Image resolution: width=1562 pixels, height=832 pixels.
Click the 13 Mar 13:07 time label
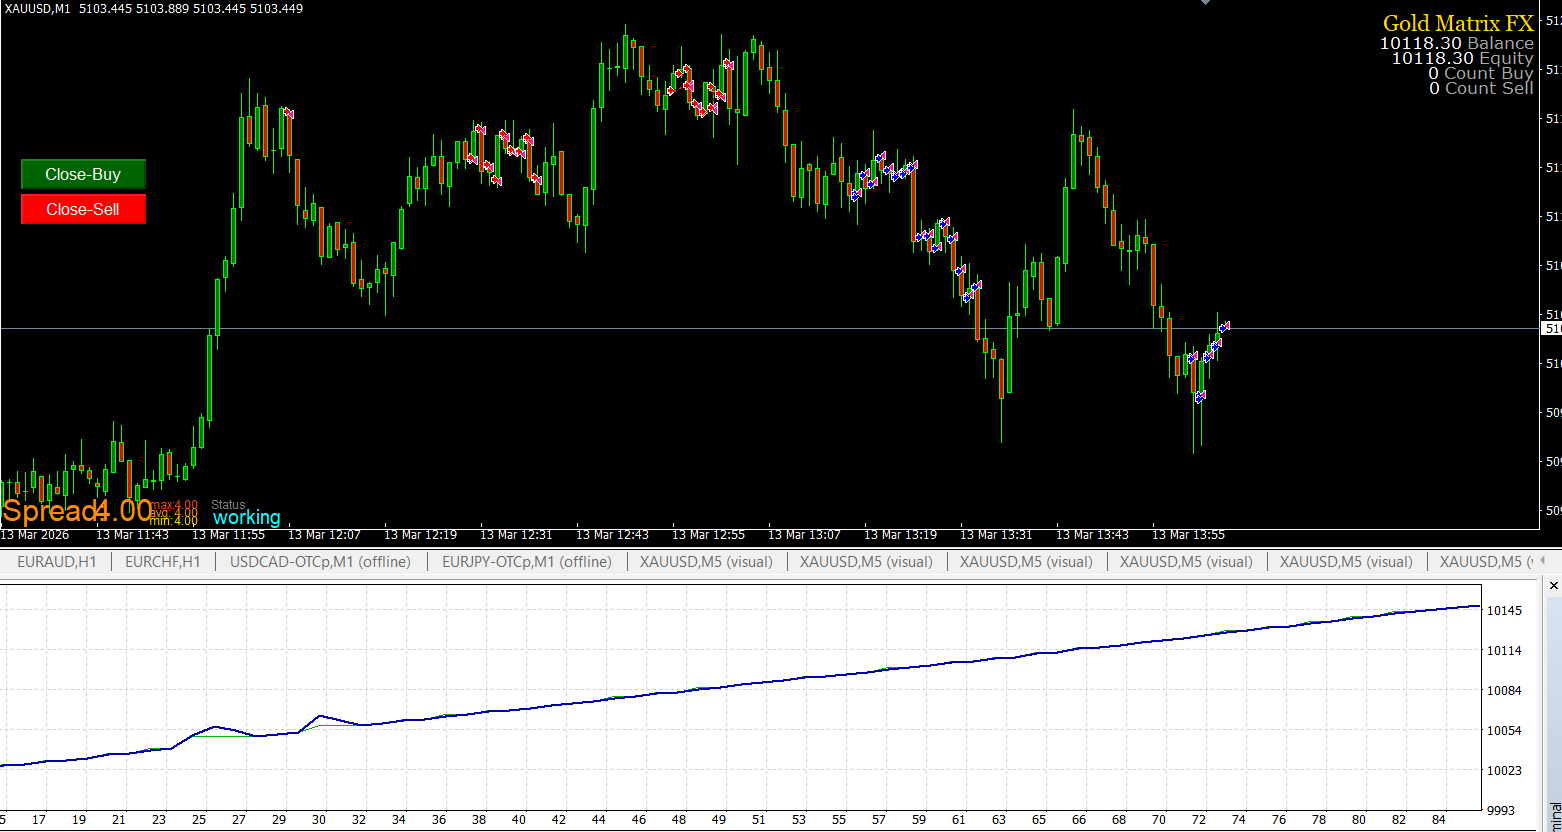click(x=804, y=535)
